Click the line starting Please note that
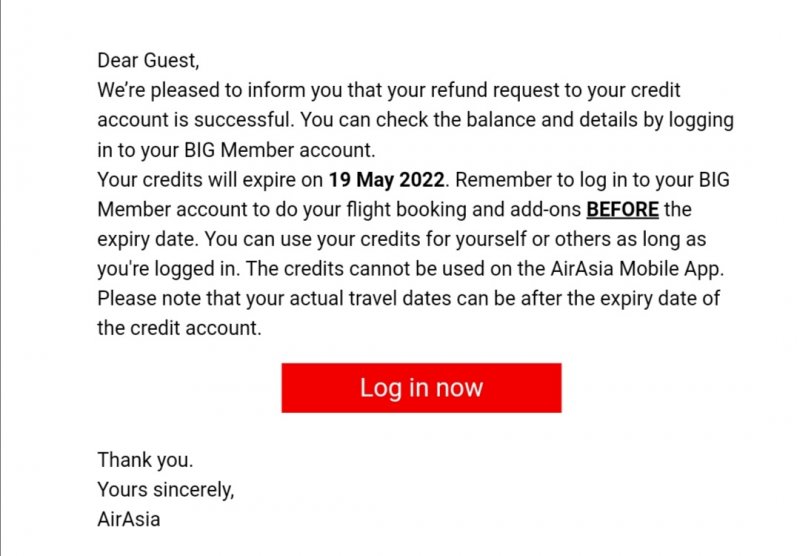Screen dimensions: 800x556 [x=409, y=299]
